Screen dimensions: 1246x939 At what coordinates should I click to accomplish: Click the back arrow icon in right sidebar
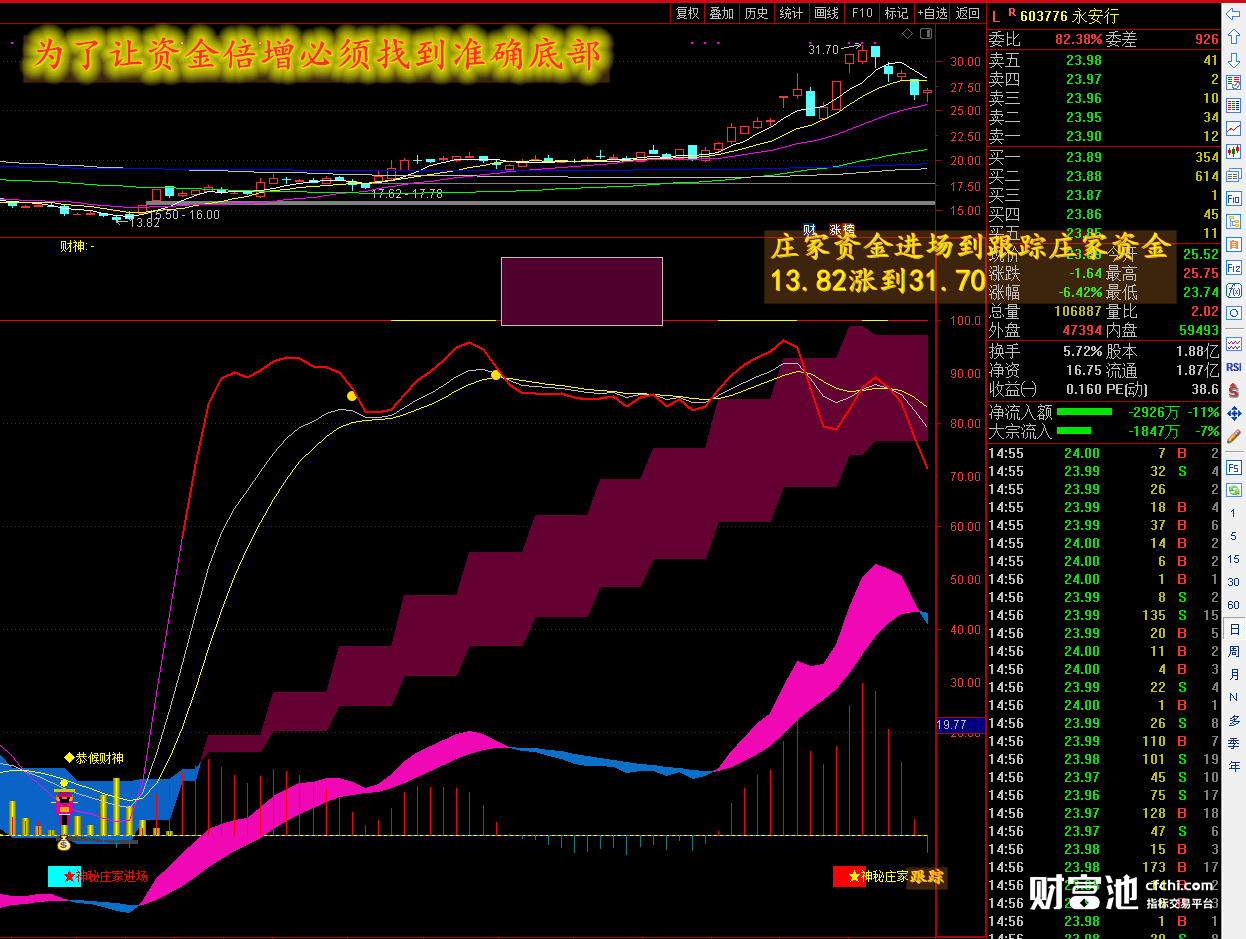point(1234,15)
